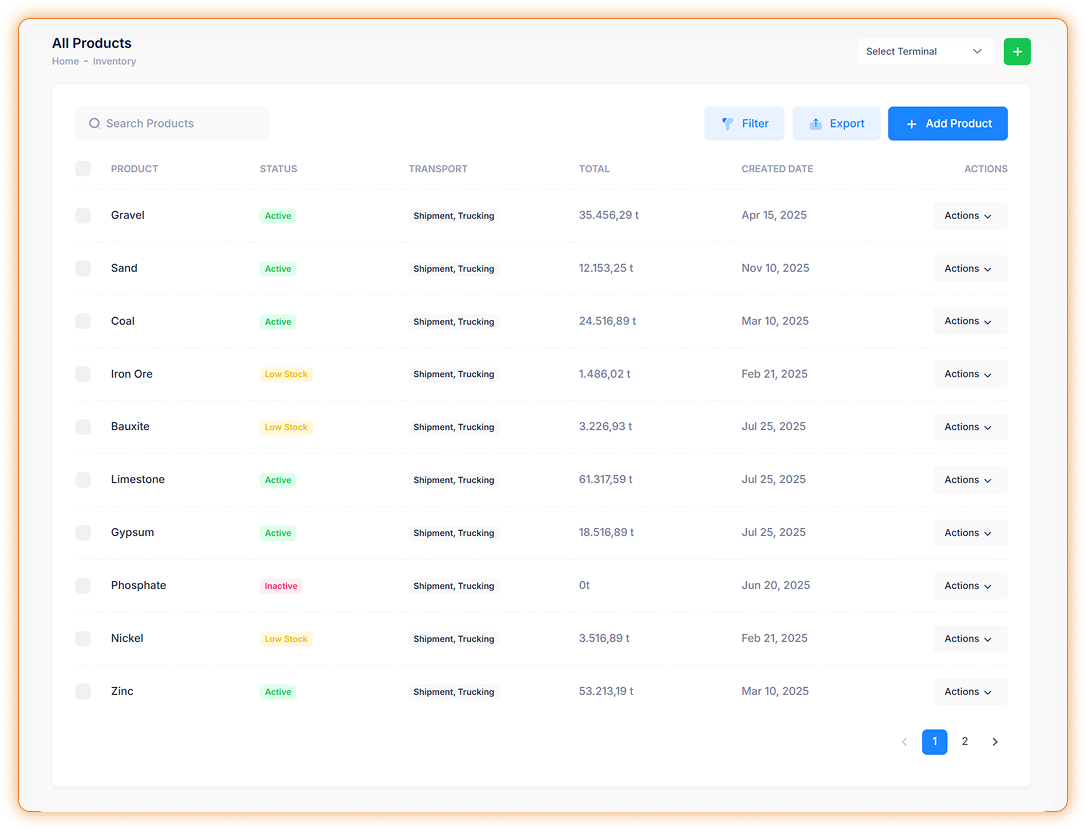The image size is (1086, 830).
Task: Focus the Search Products field
Action: coord(180,124)
